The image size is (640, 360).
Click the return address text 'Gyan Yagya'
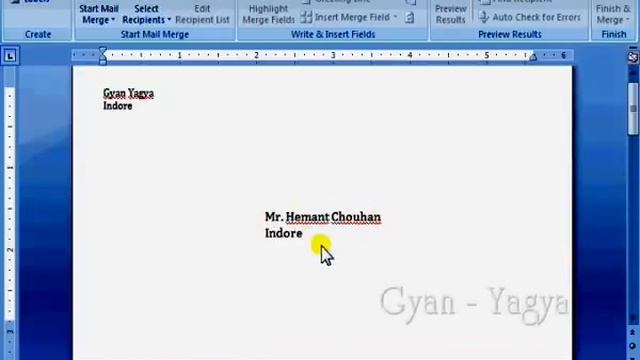click(129, 93)
